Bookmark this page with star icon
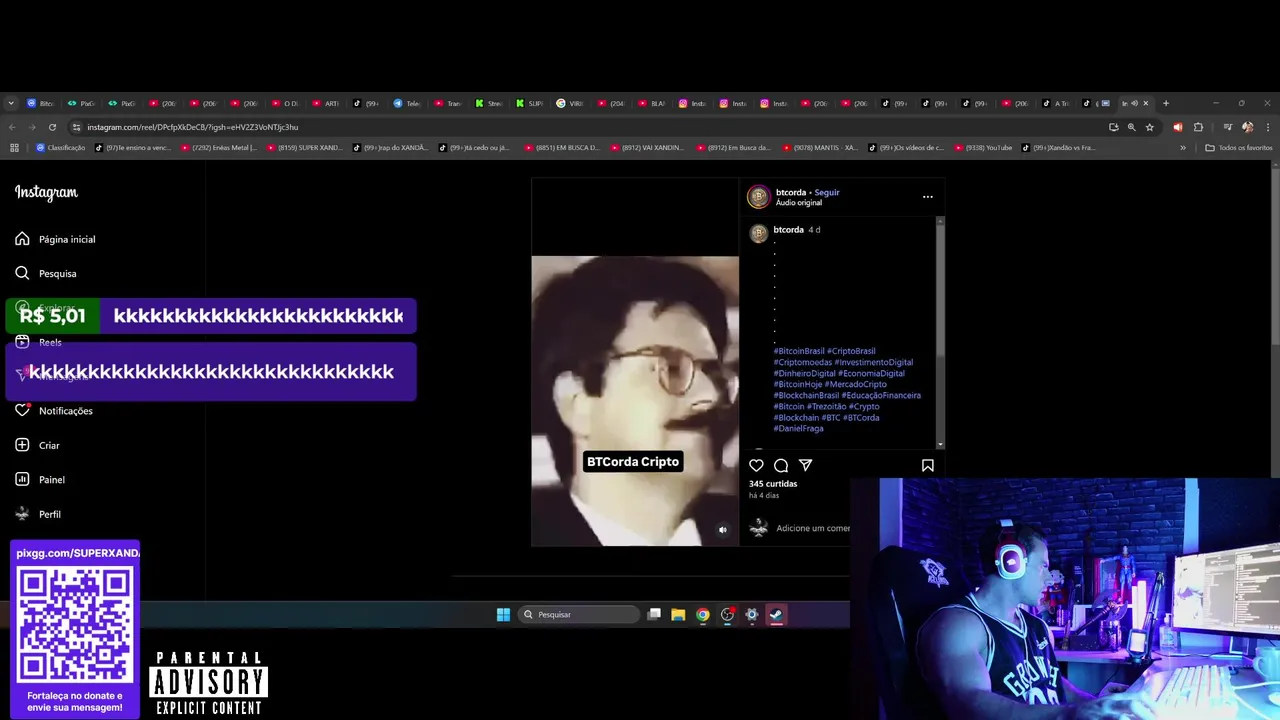This screenshot has height=720, width=1280. [1150, 127]
